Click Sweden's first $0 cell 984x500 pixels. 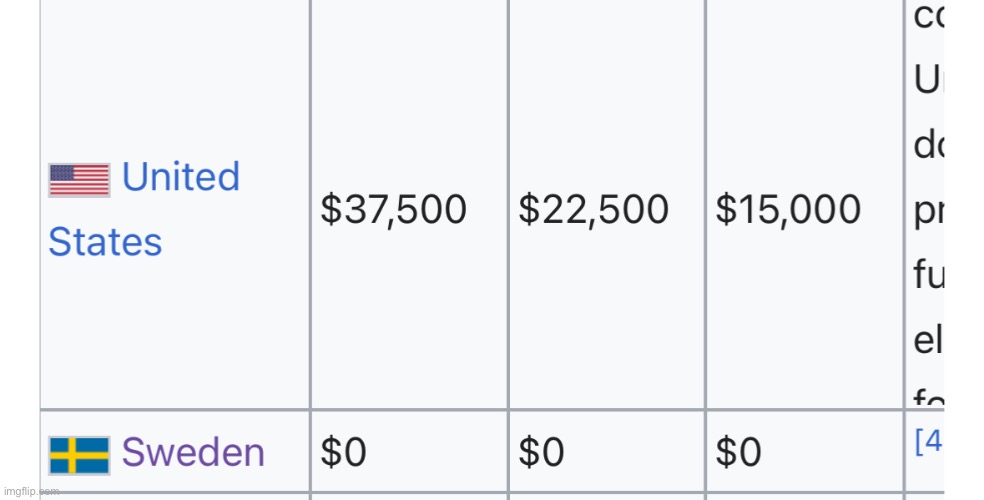click(343, 453)
